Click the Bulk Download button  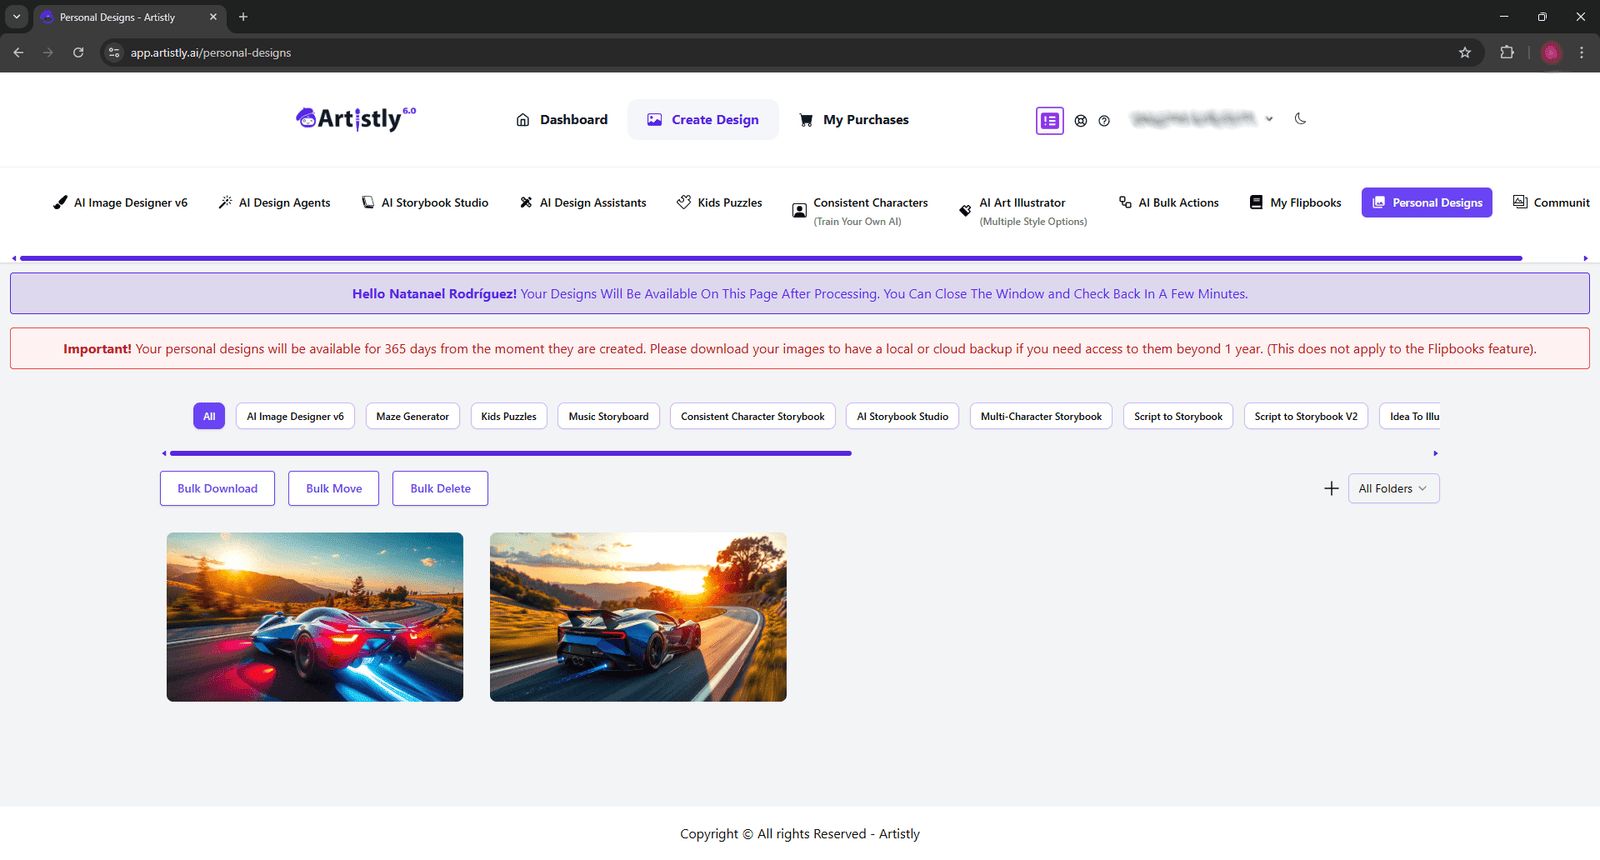pyautogui.click(x=217, y=489)
